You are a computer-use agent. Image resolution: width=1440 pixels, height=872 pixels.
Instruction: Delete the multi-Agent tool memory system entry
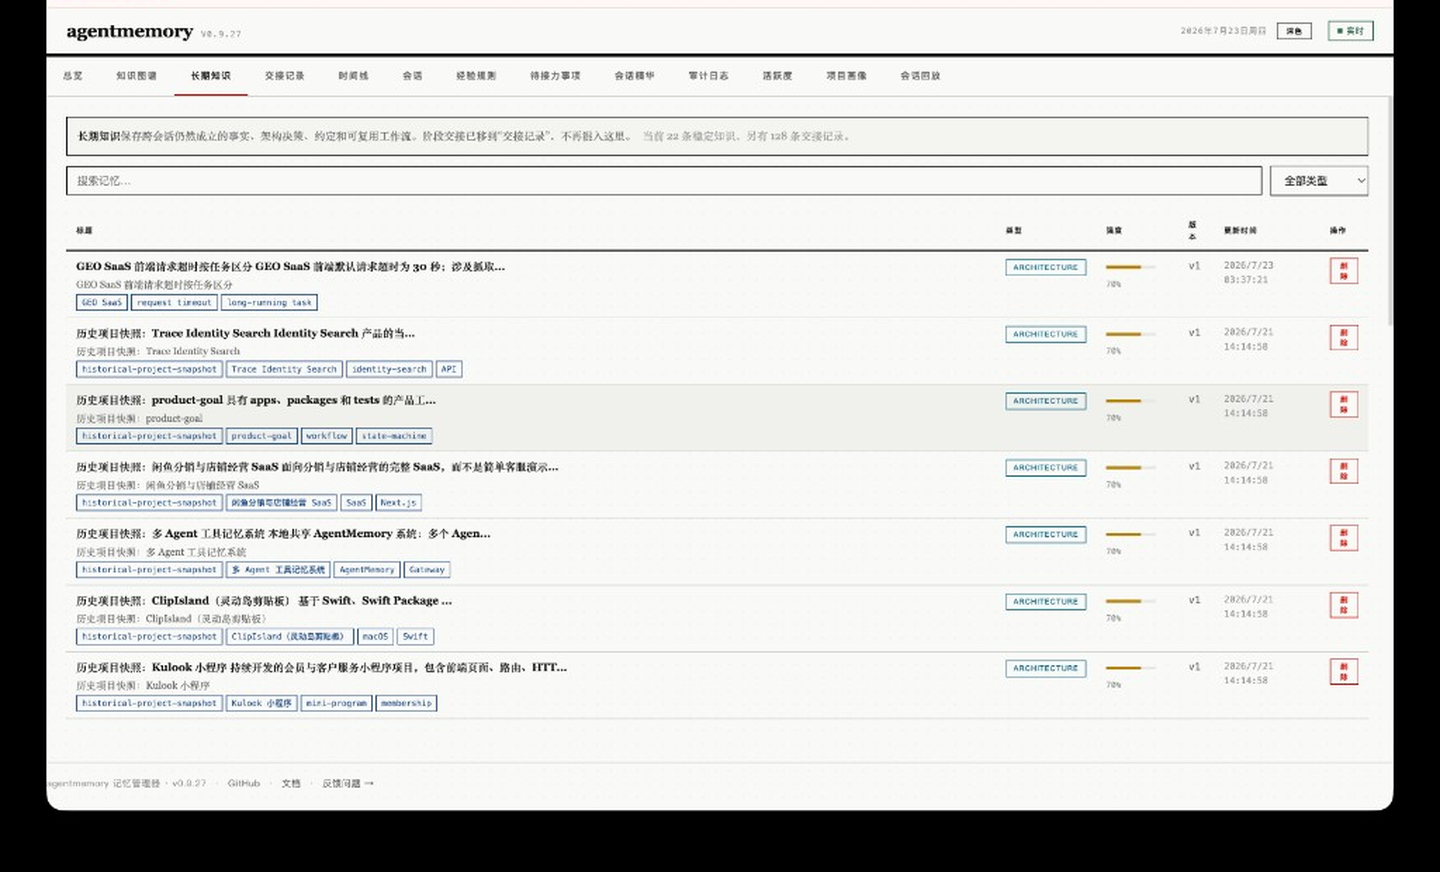click(x=1343, y=538)
